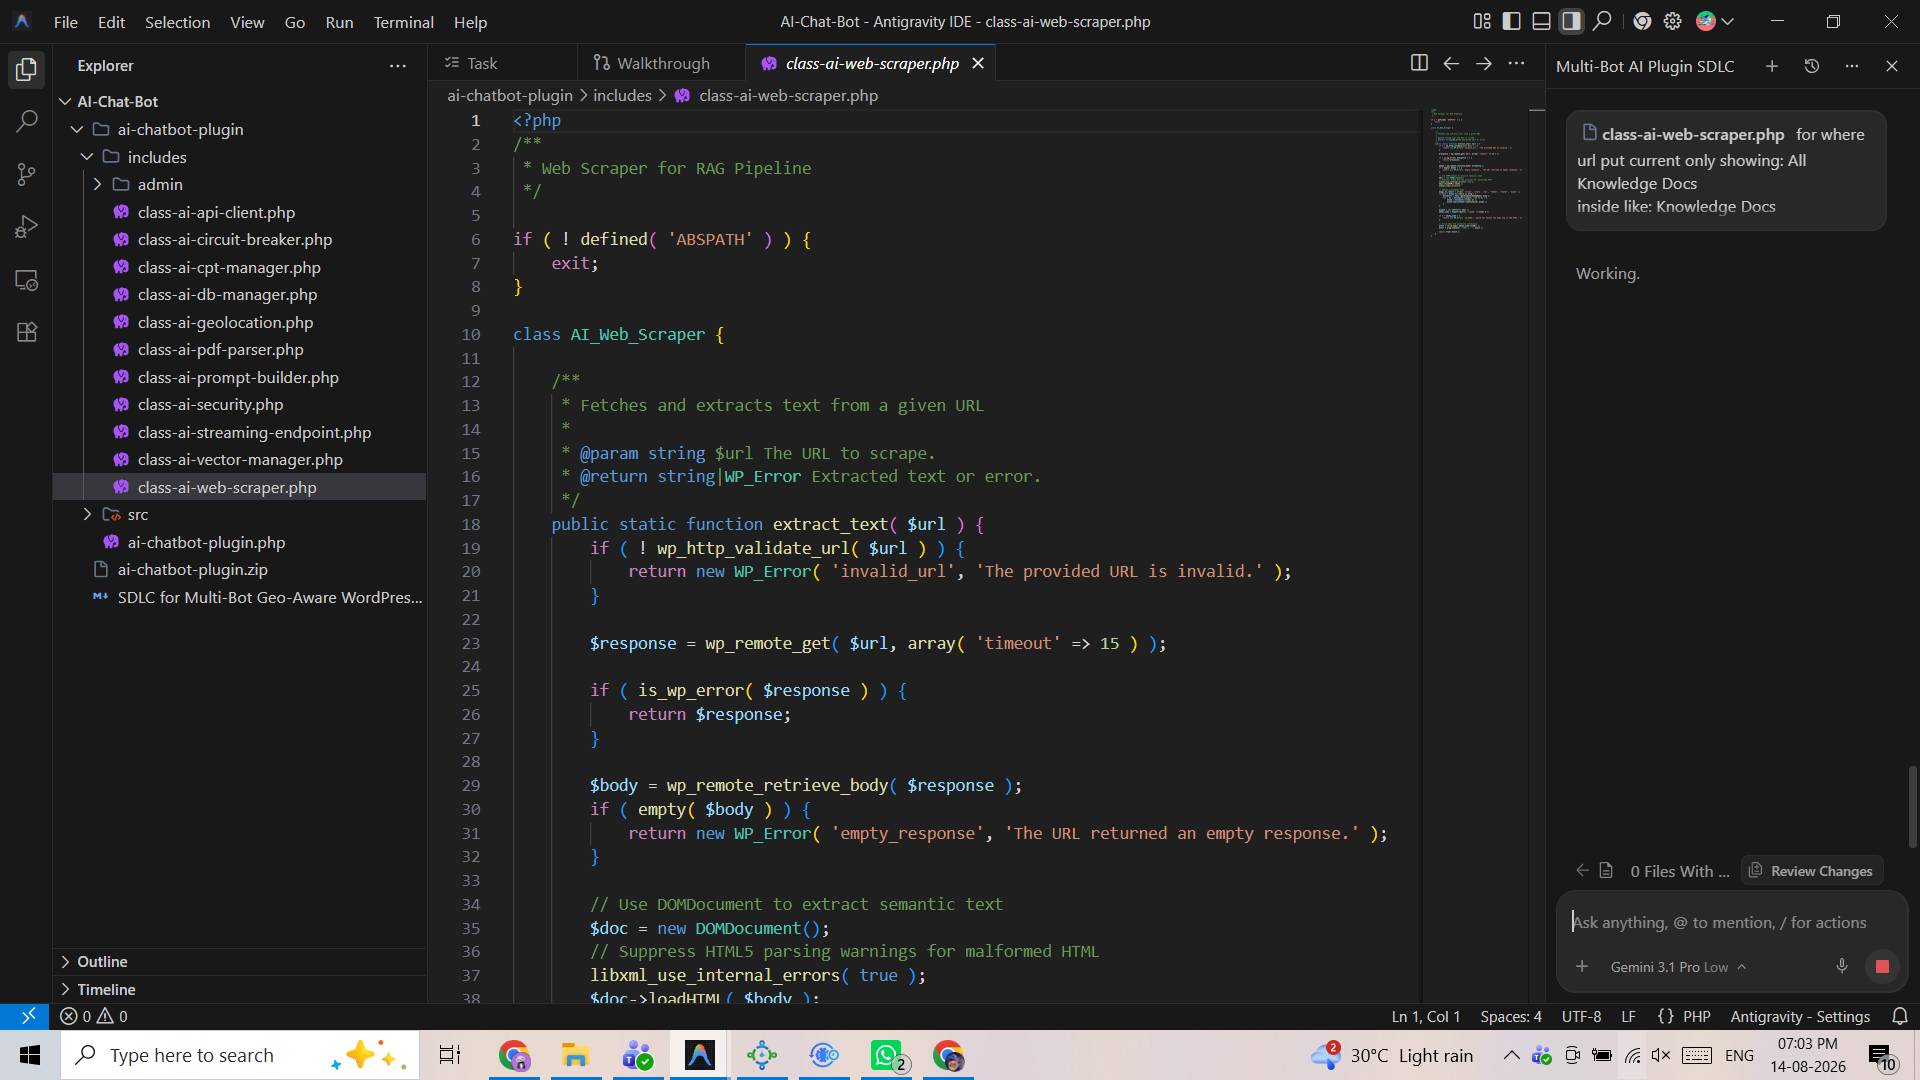Open the Source Control view
The height and width of the screenshot is (1080, 1920).
click(27, 175)
